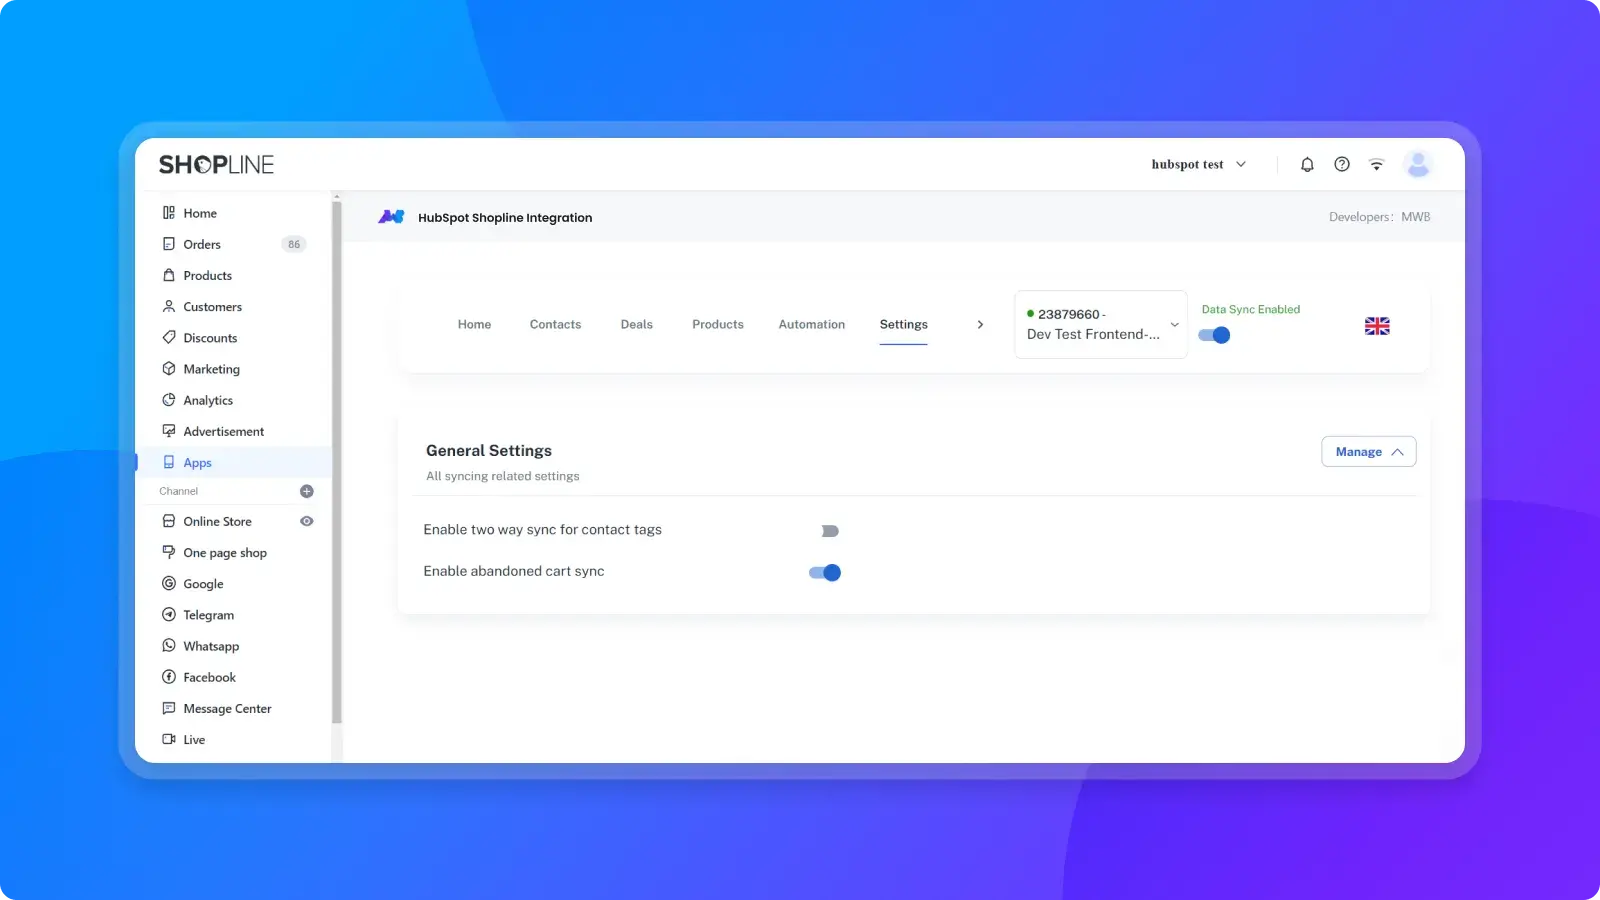Open the Deals tab
Screen dimensions: 1600x900
(636, 325)
